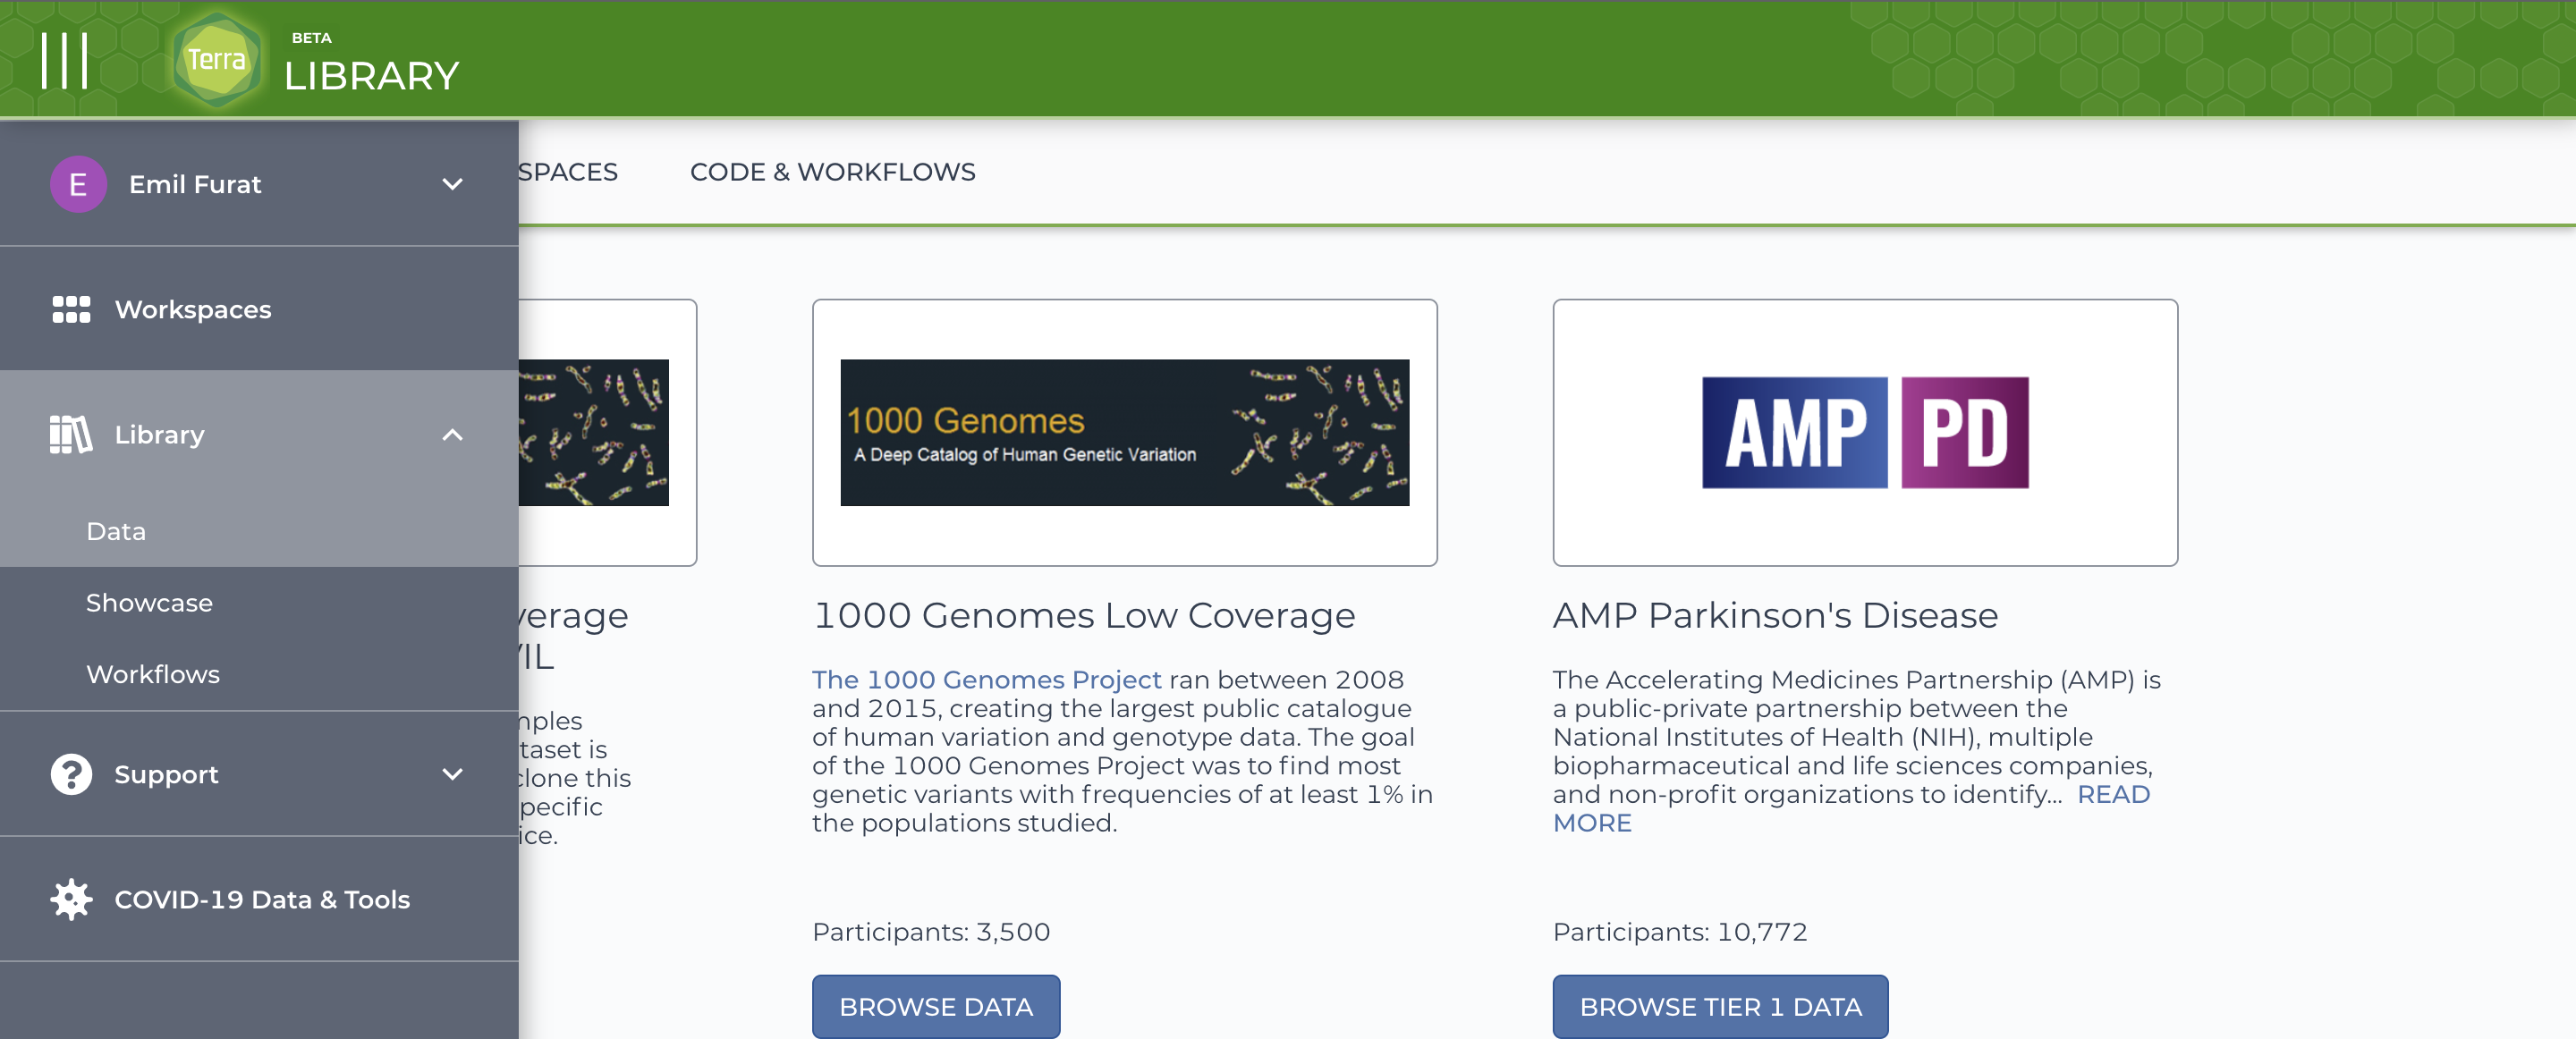Click the purple E user avatar
2576x1039 pixels.
tap(78, 184)
